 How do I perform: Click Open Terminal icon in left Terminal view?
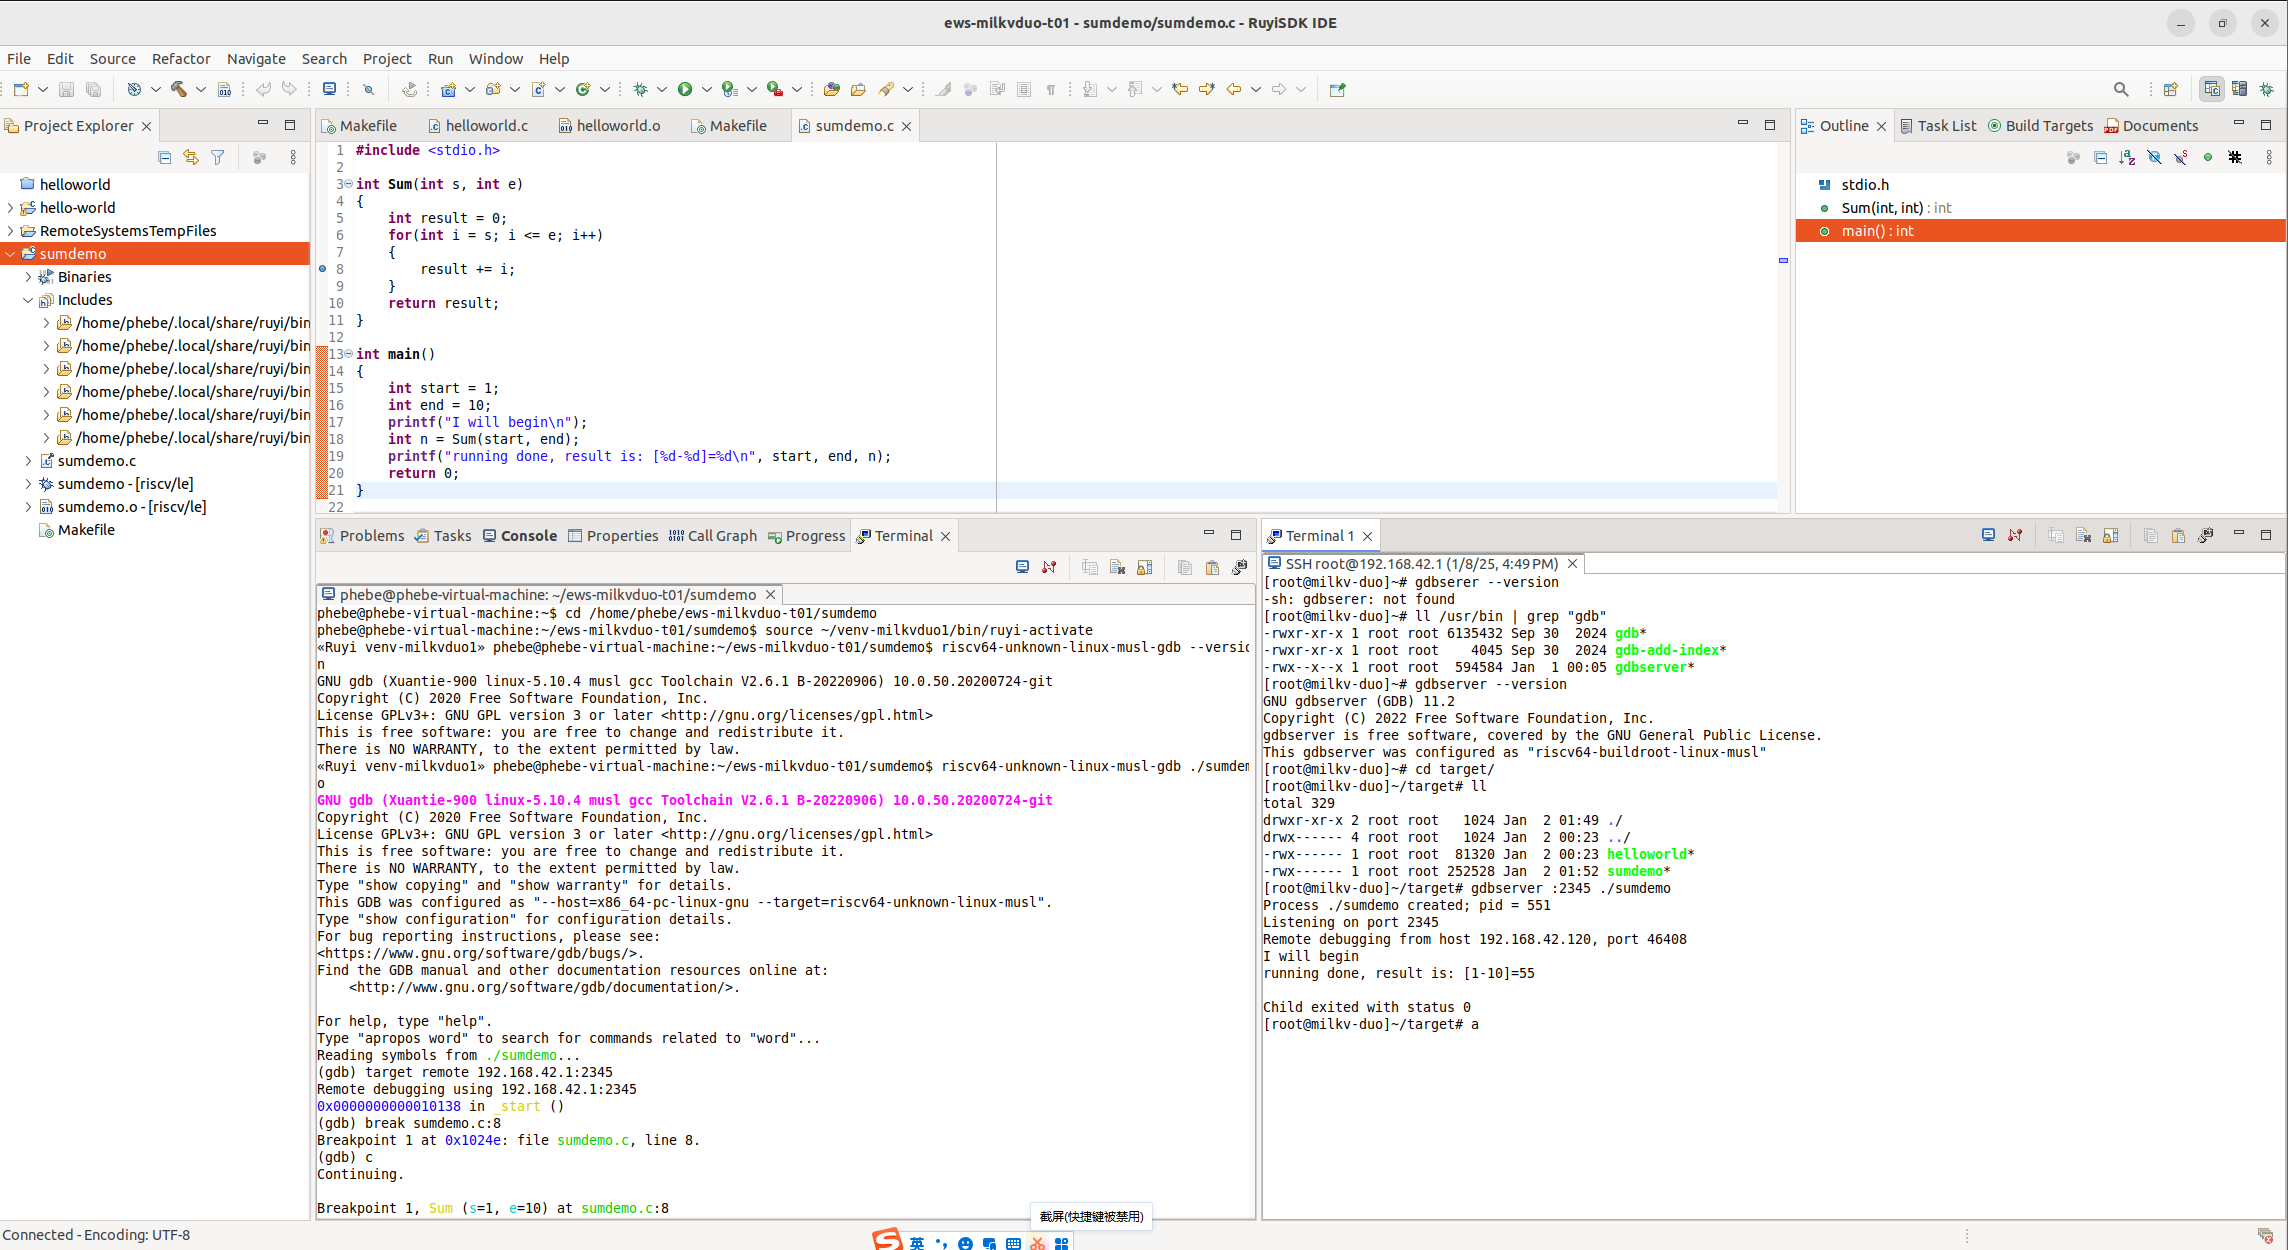tap(1022, 567)
